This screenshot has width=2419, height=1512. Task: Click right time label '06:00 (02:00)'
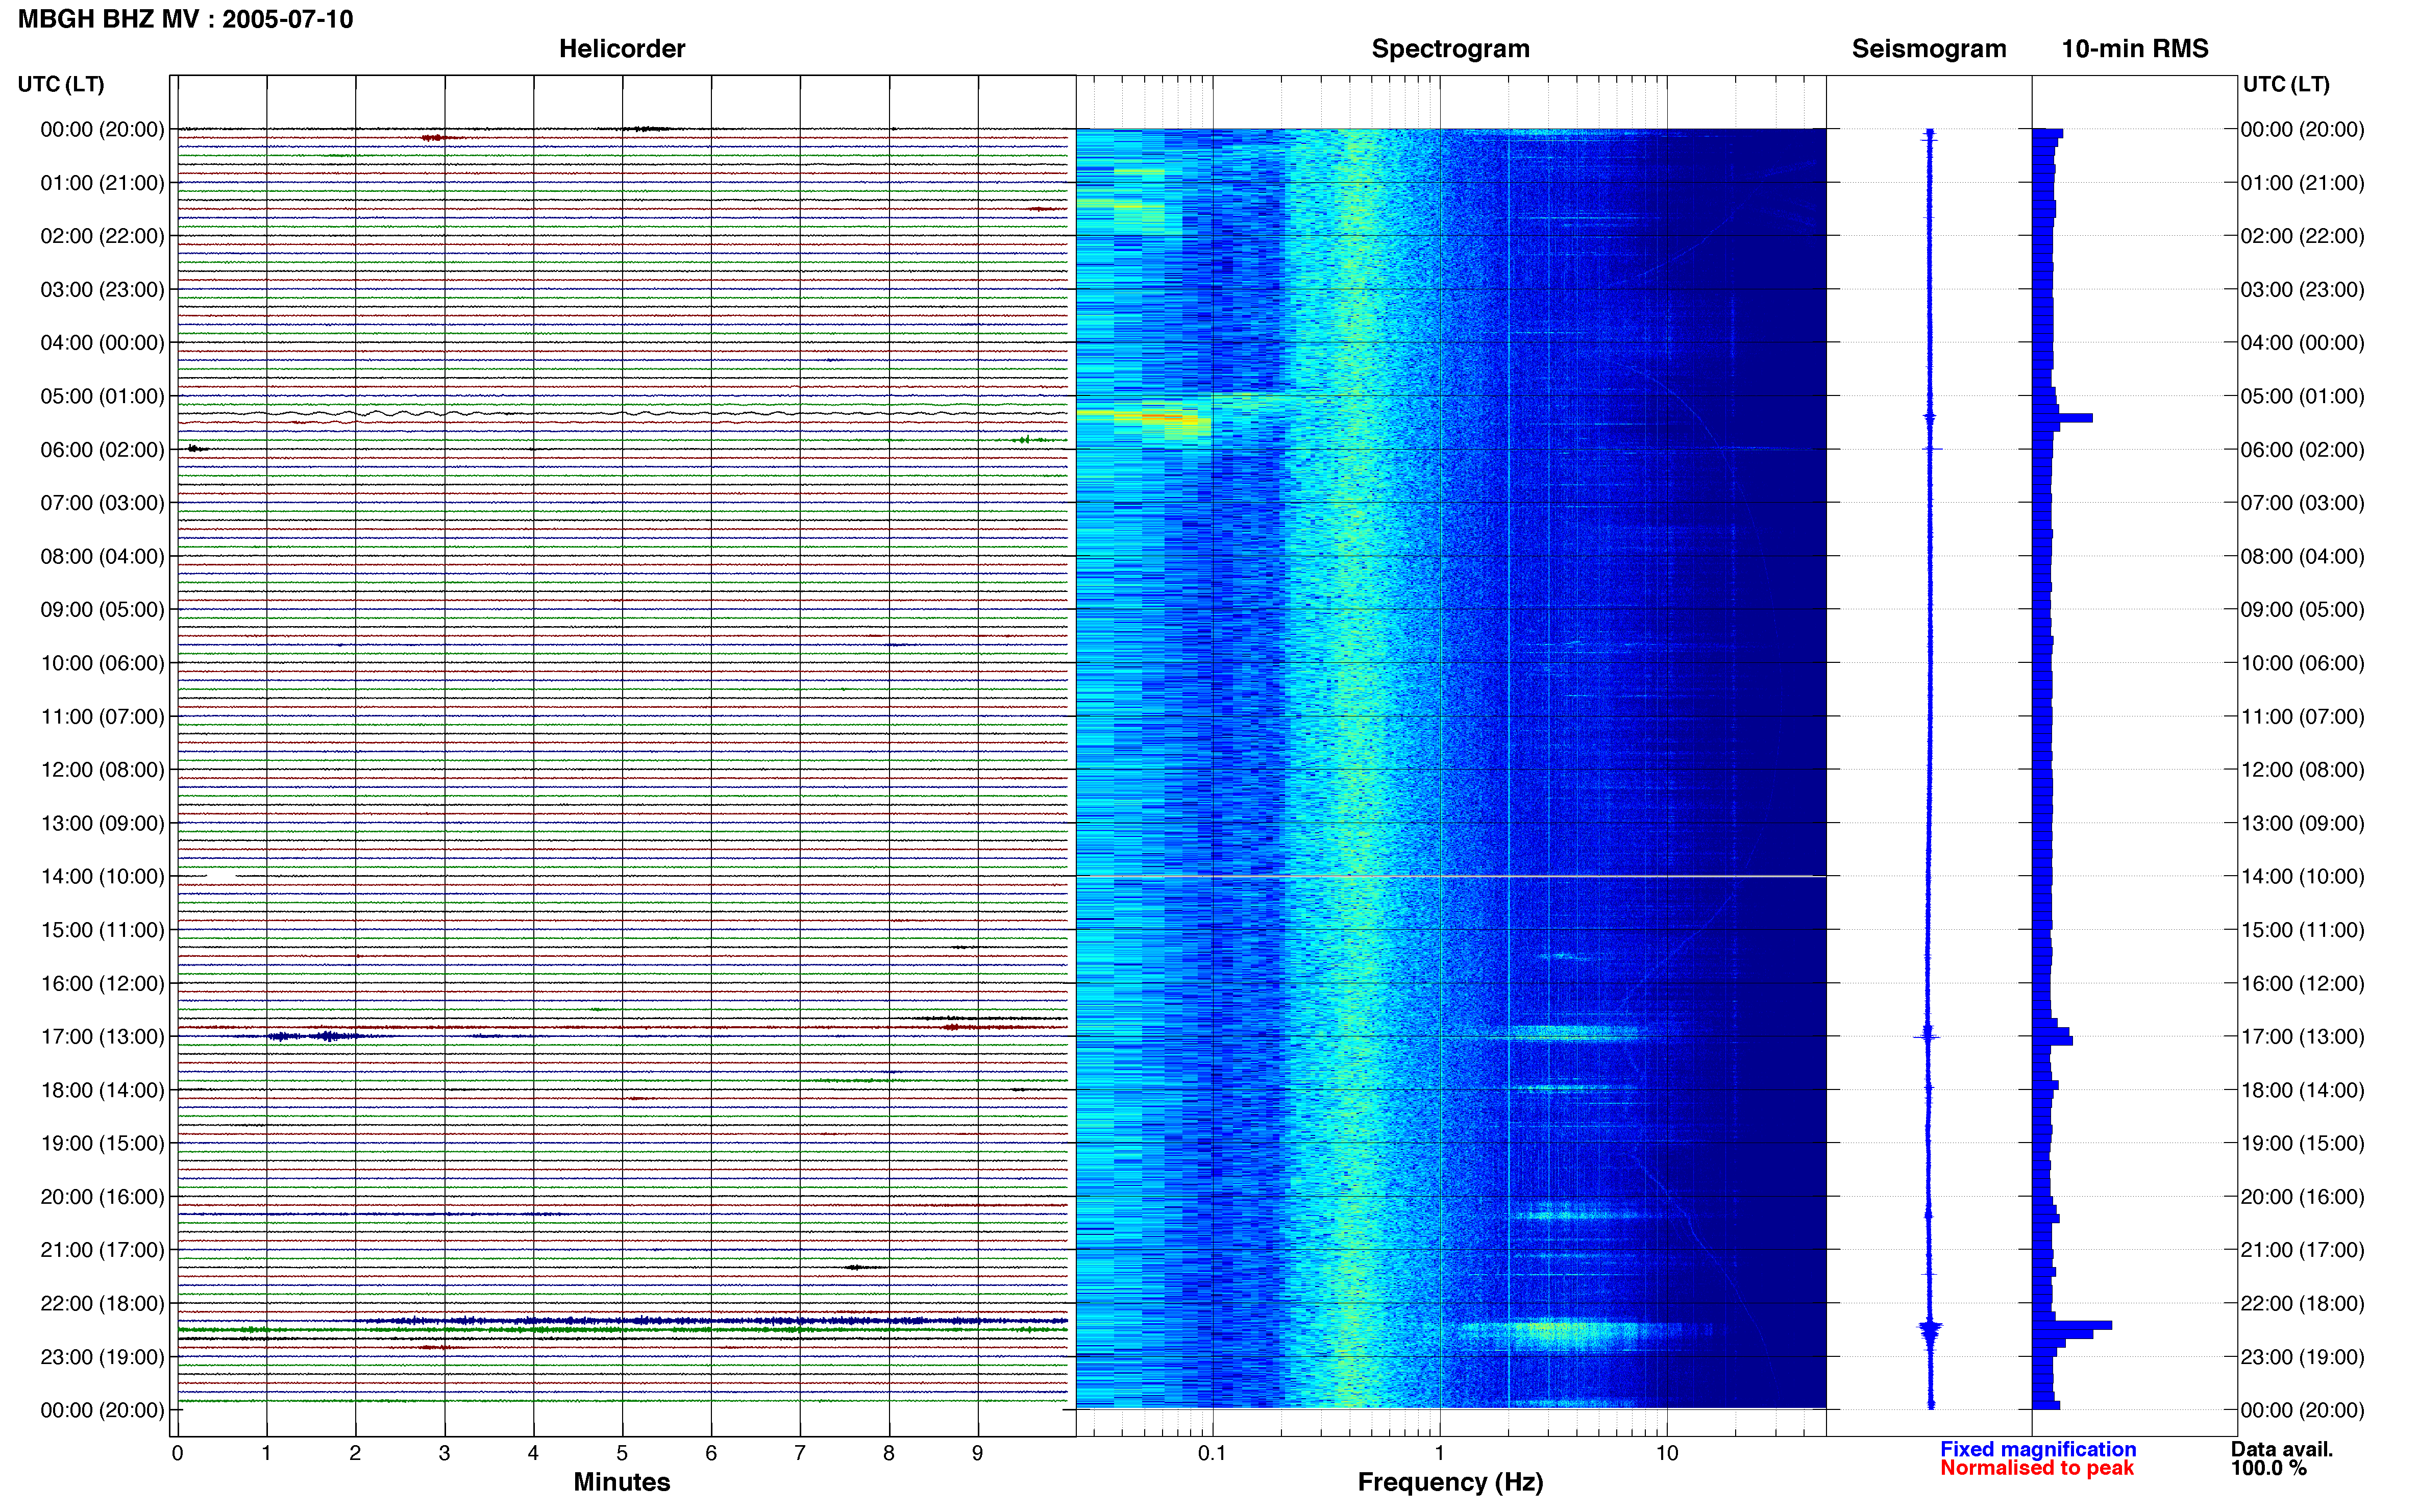point(2302,449)
